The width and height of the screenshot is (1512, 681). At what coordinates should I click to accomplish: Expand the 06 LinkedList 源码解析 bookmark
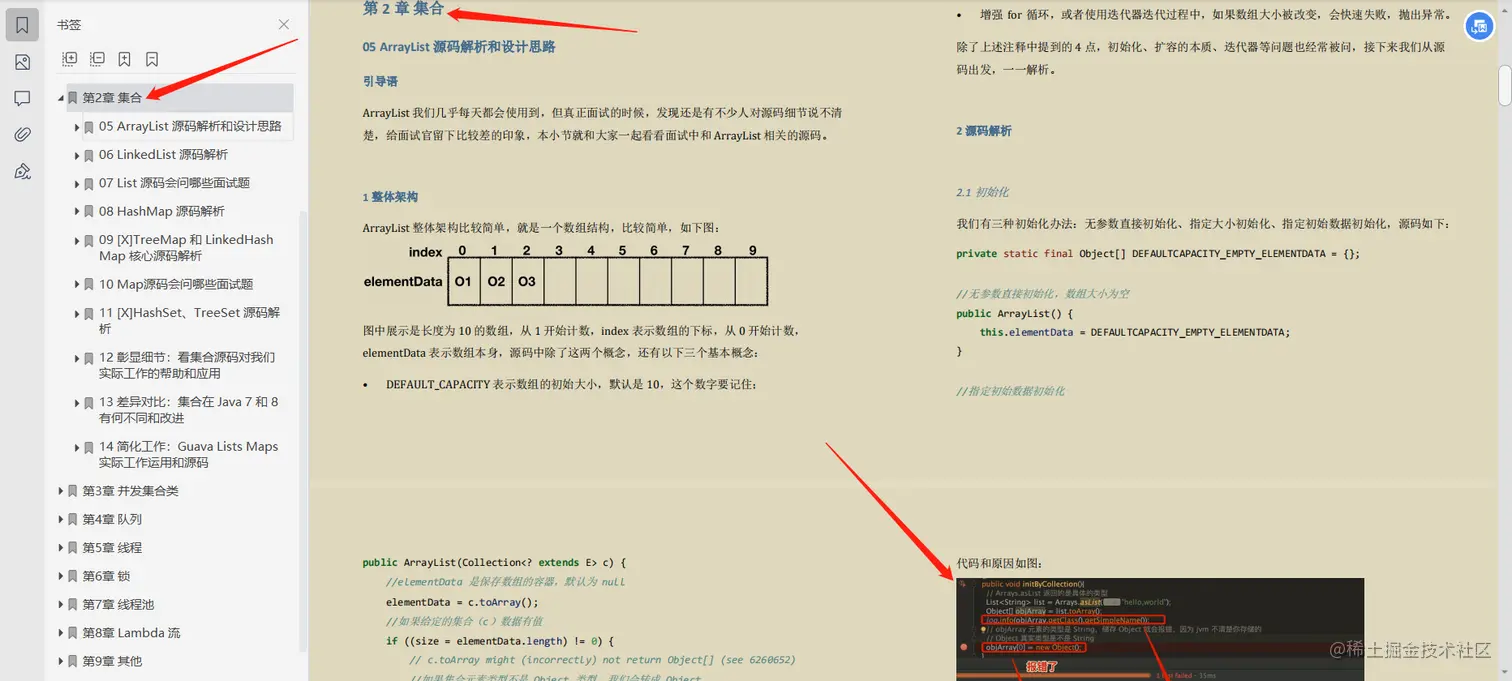point(77,155)
